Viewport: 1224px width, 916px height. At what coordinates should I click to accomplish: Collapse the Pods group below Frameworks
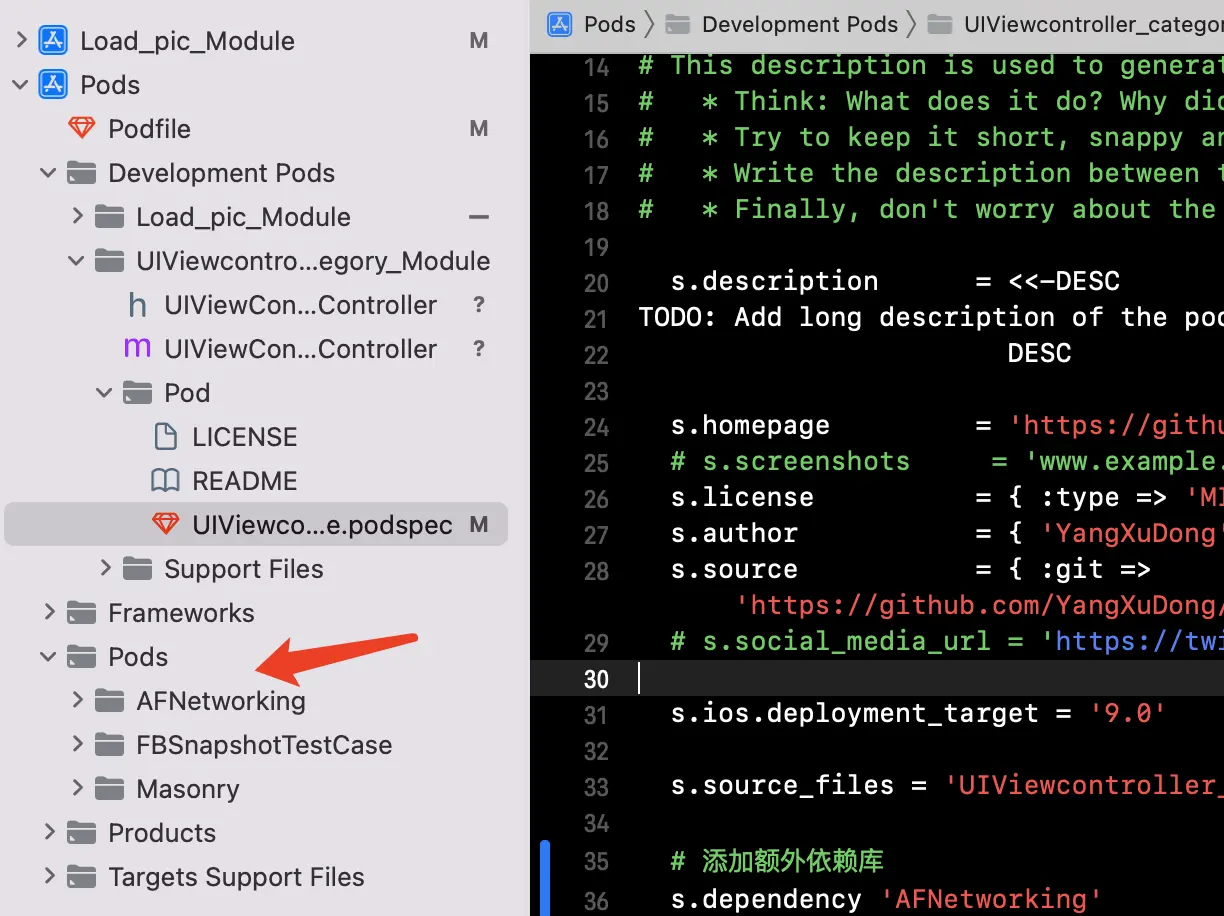(48, 657)
